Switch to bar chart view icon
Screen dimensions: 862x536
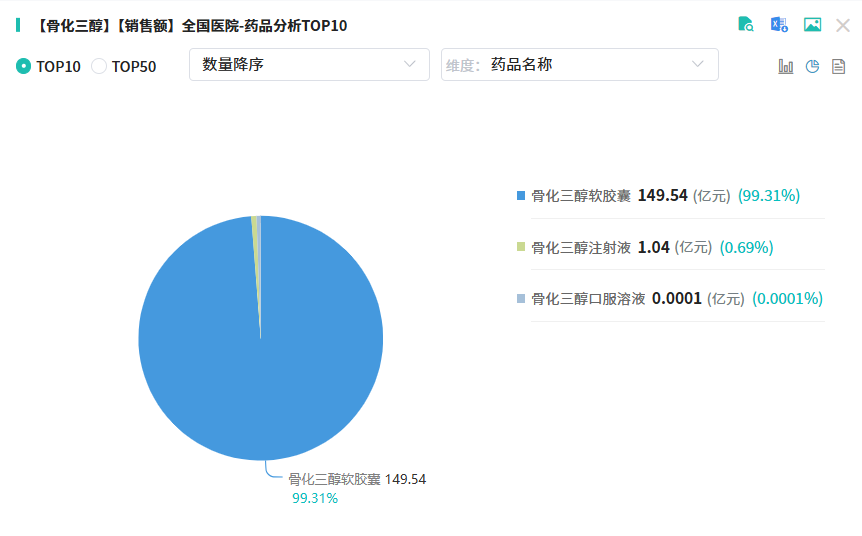click(x=786, y=67)
